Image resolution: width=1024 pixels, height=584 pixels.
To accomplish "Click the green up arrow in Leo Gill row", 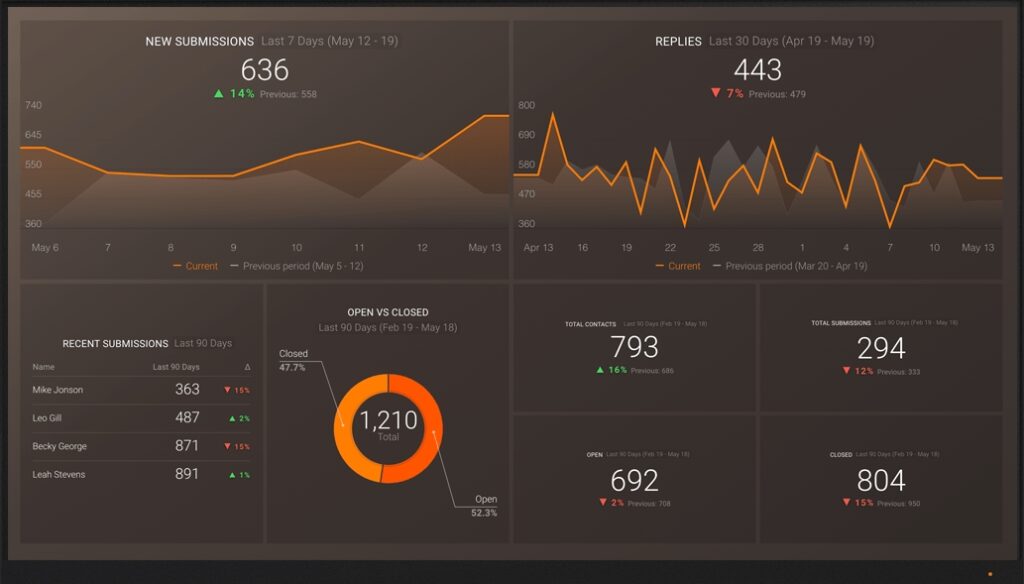I will [x=232, y=418].
